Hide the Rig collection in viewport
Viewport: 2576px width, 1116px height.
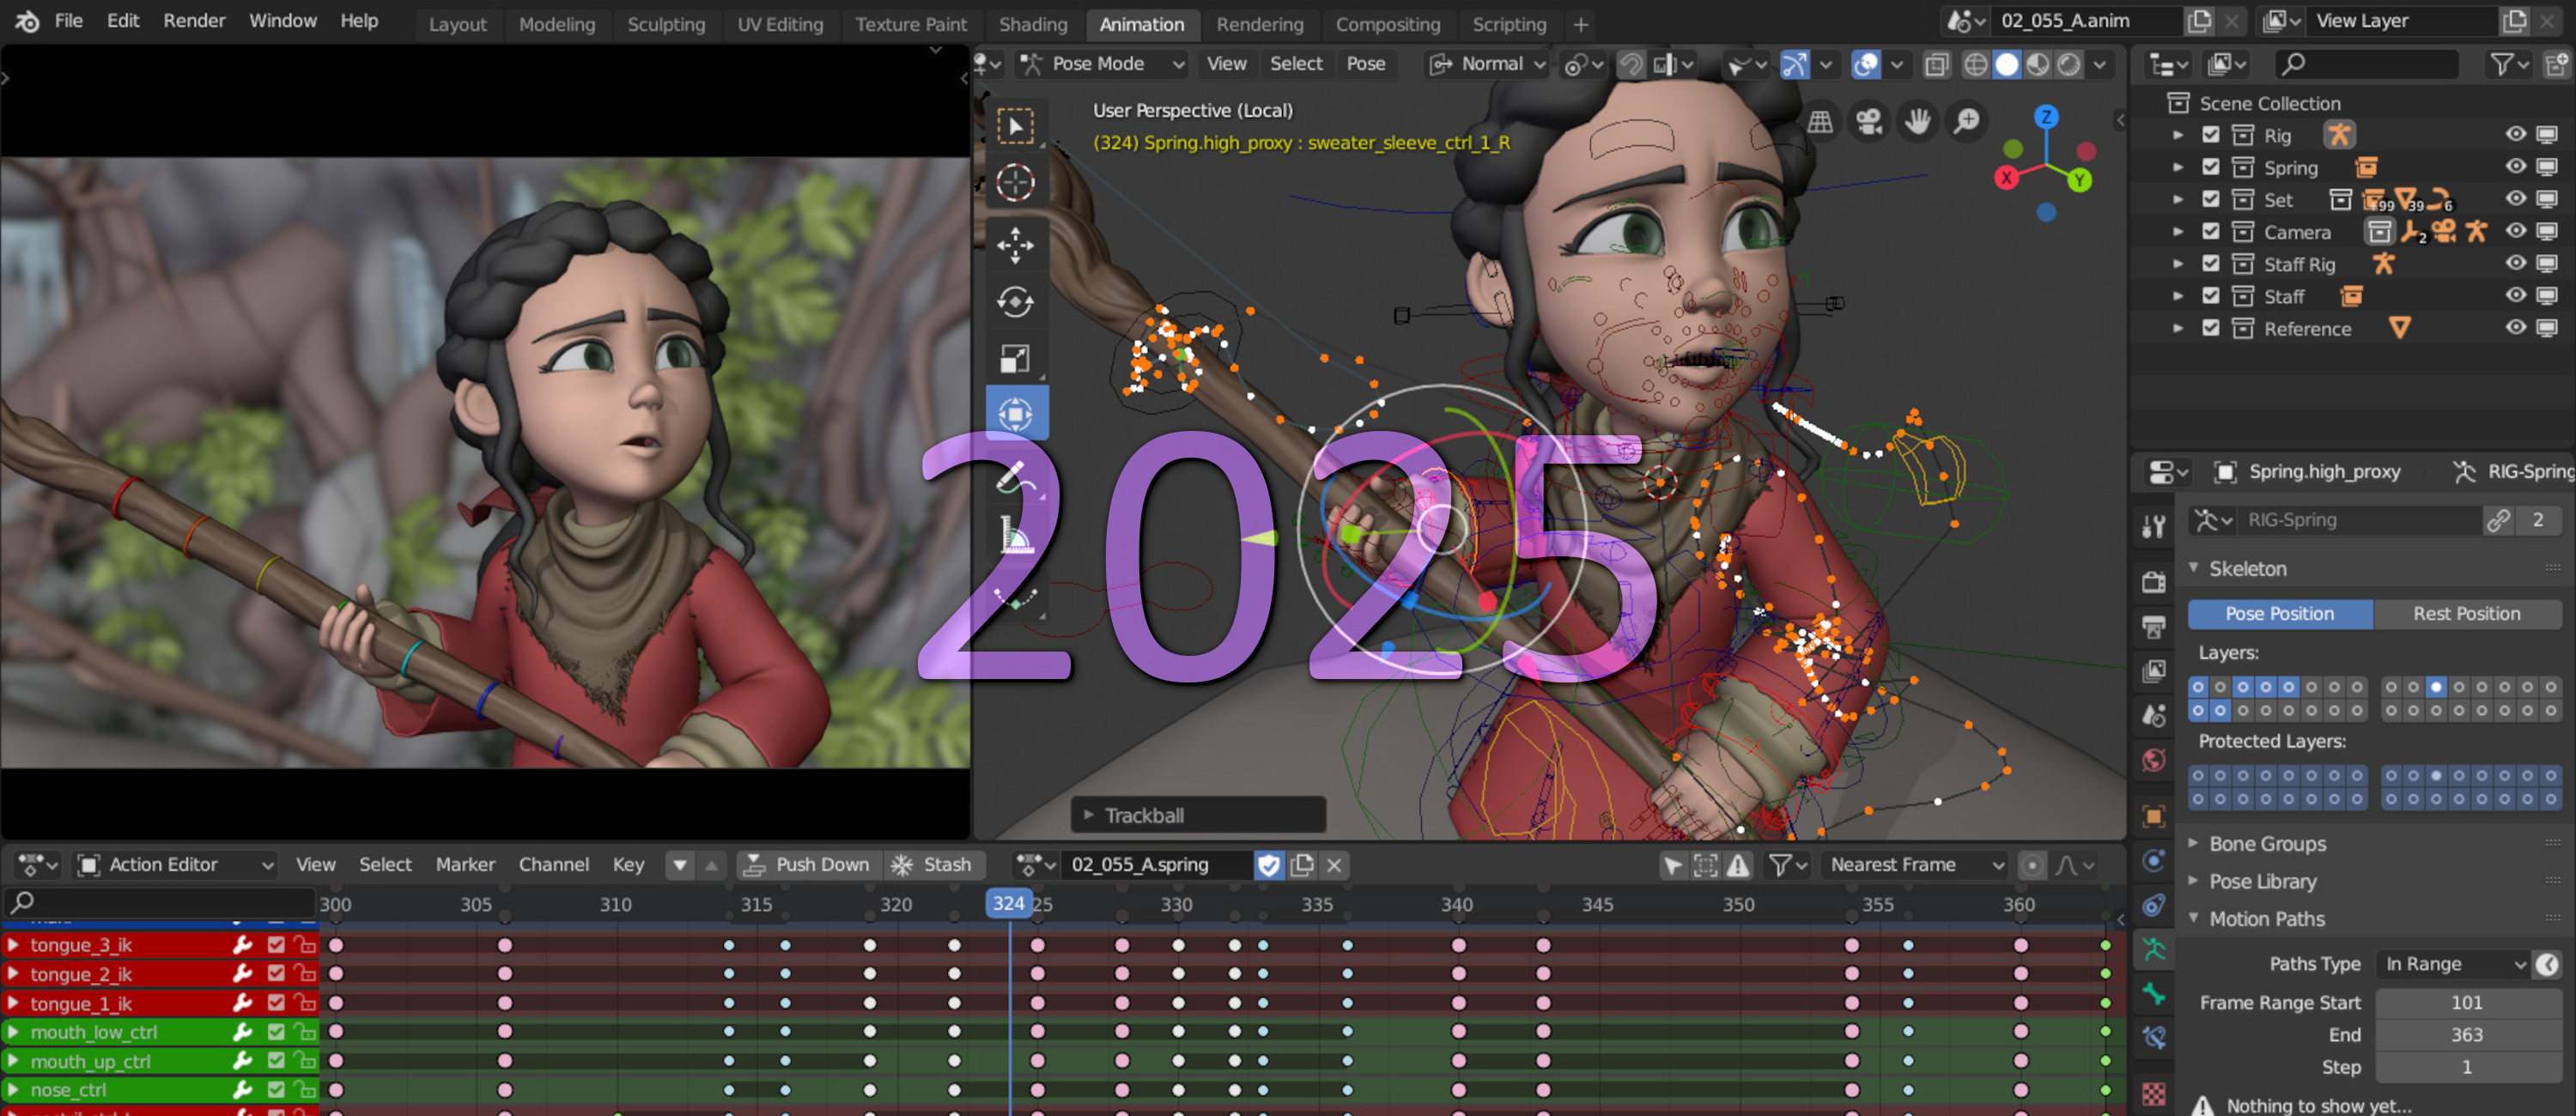pyautogui.click(x=2515, y=134)
